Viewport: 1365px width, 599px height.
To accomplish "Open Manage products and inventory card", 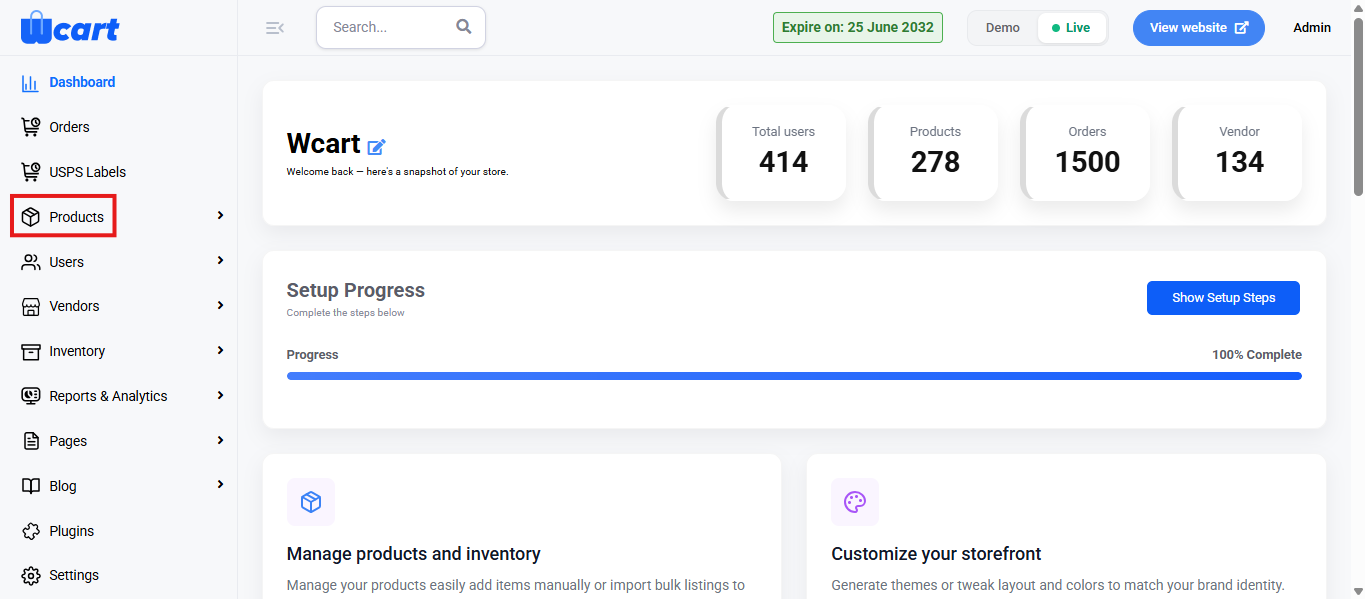I will (x=522, y=526).
